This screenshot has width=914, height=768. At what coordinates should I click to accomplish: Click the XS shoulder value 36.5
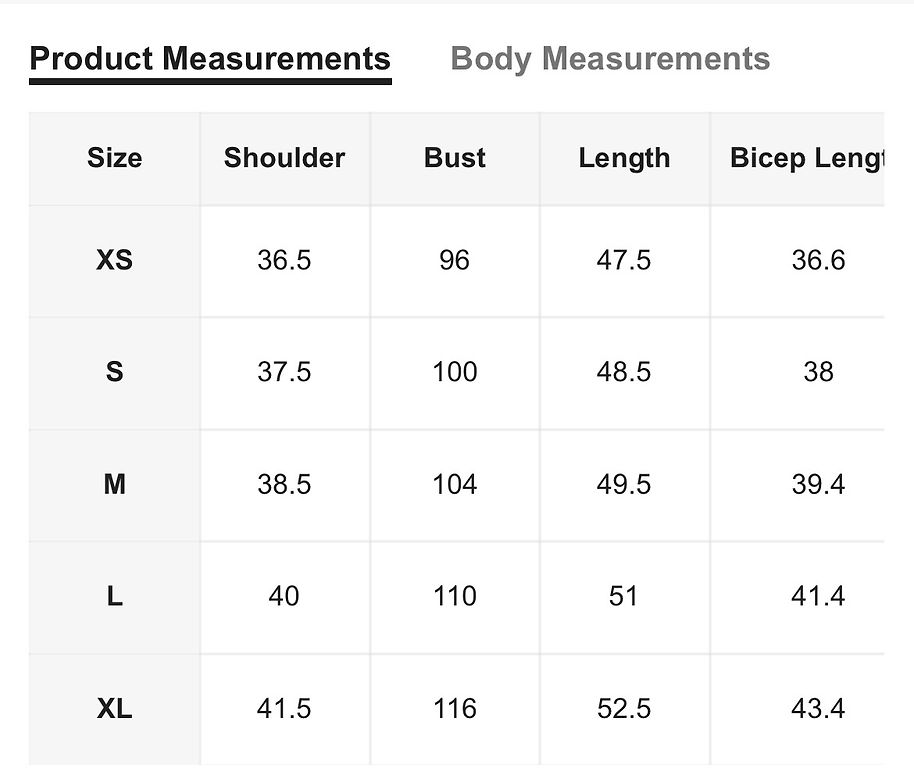coord(284,260)
